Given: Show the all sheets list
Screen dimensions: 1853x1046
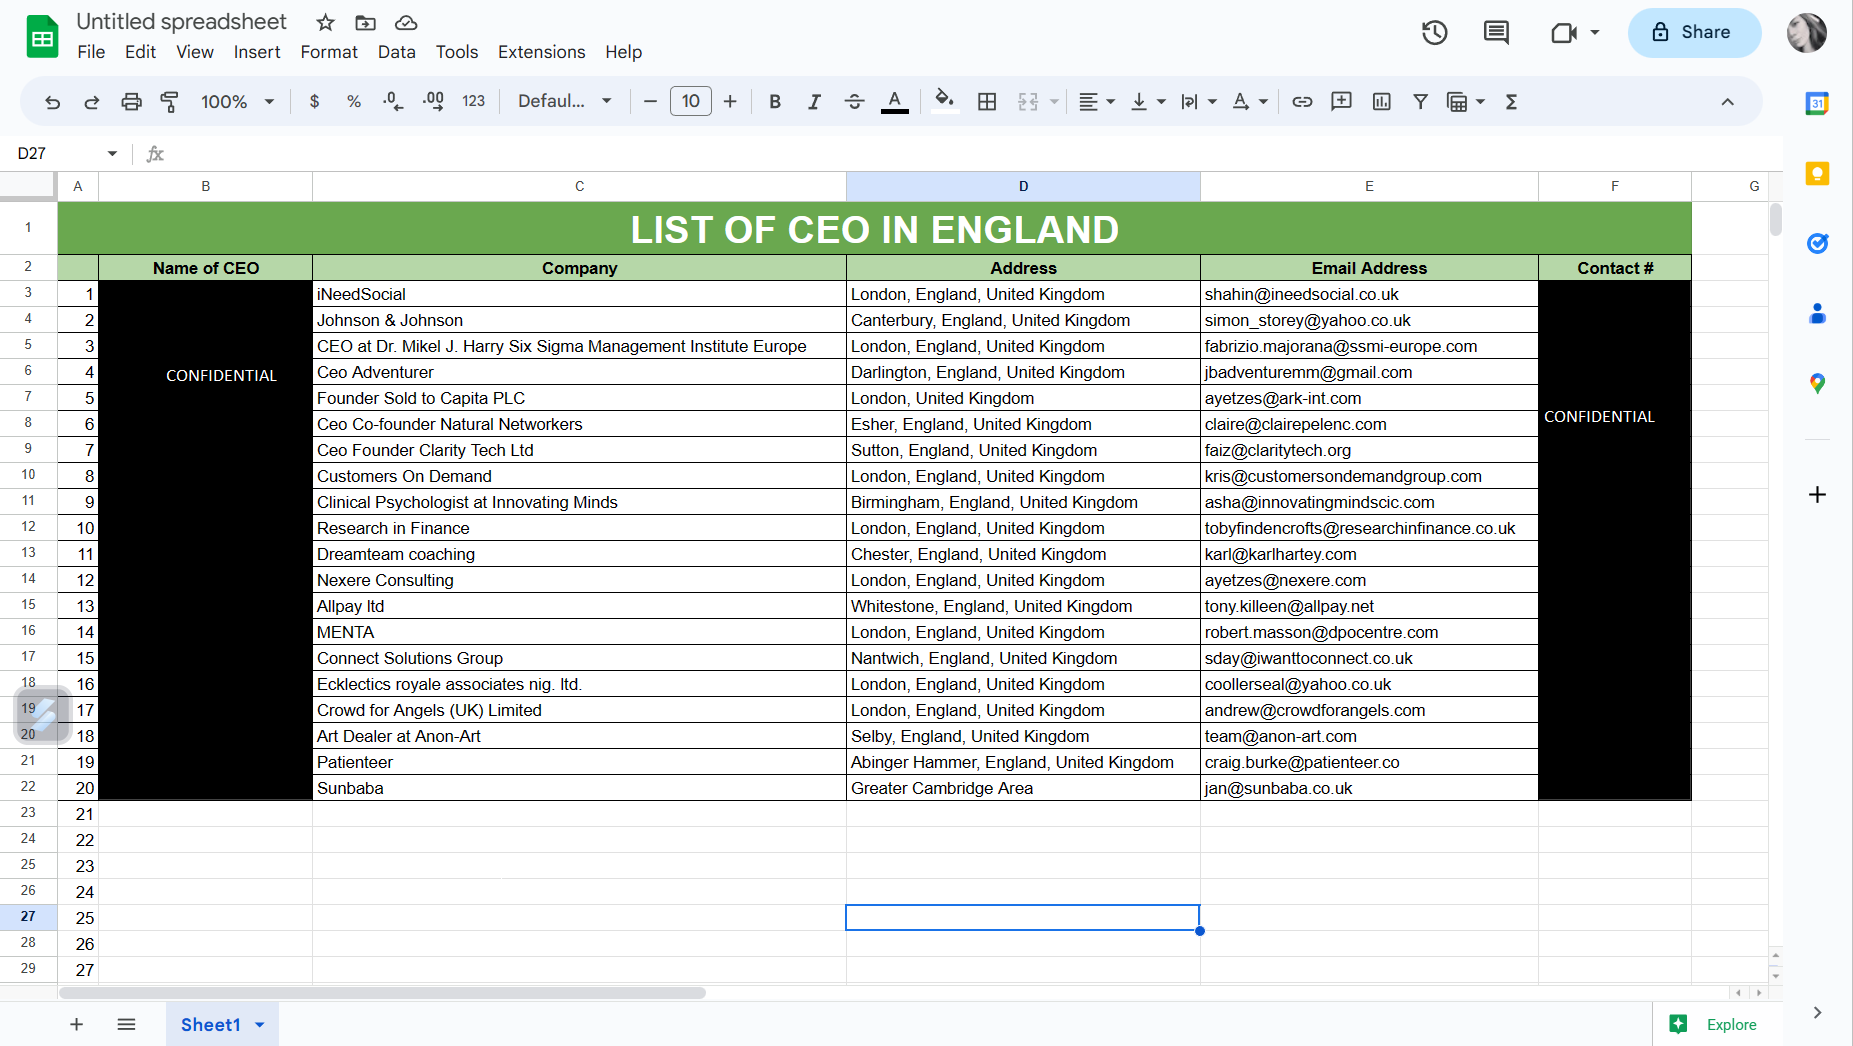Looking at the screenshot, I should (x=126, y=1024).
